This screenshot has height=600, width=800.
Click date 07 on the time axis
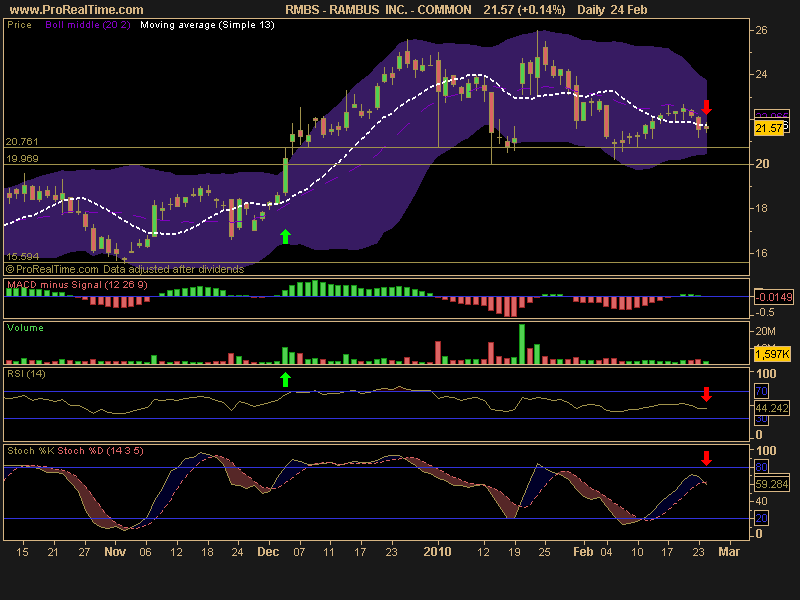(x=299, y=552)
